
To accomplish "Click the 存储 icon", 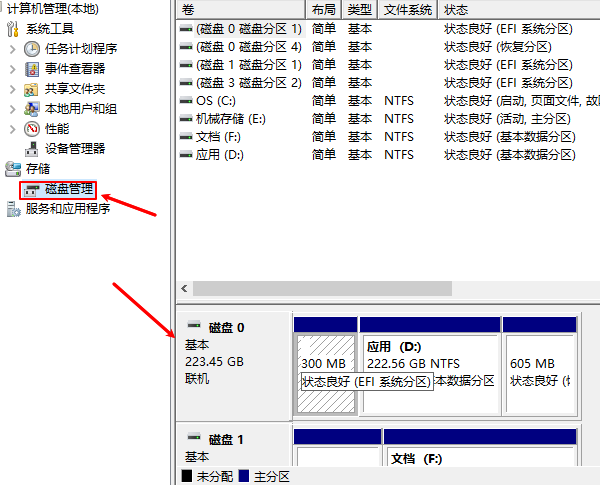I will pos(13,169).
